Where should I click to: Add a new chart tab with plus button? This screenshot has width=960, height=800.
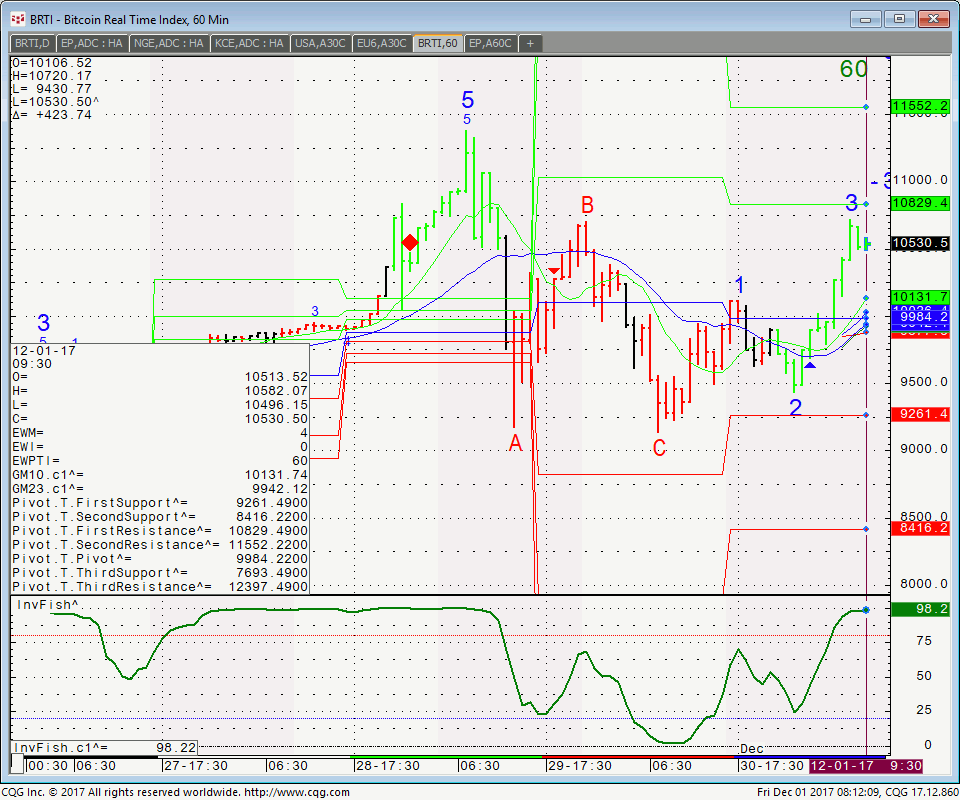pos(530,43)
